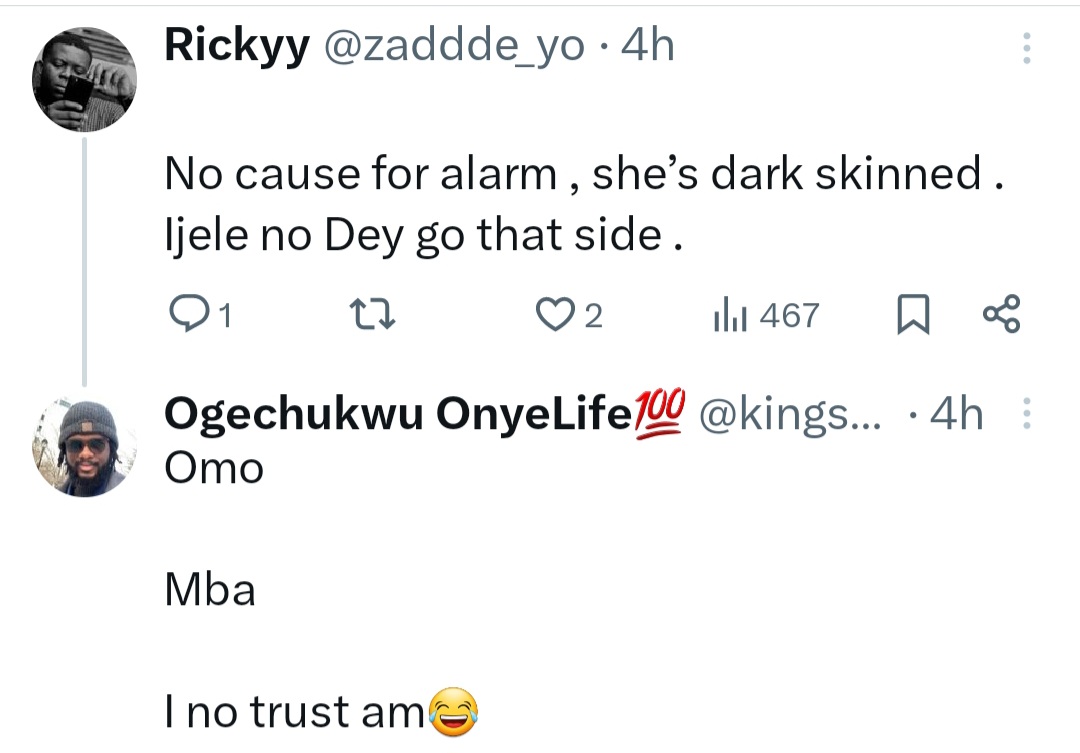Bookmark Rickyy's tweet
The width and height of the screenshot is (1080, 753).
(912, 317)
